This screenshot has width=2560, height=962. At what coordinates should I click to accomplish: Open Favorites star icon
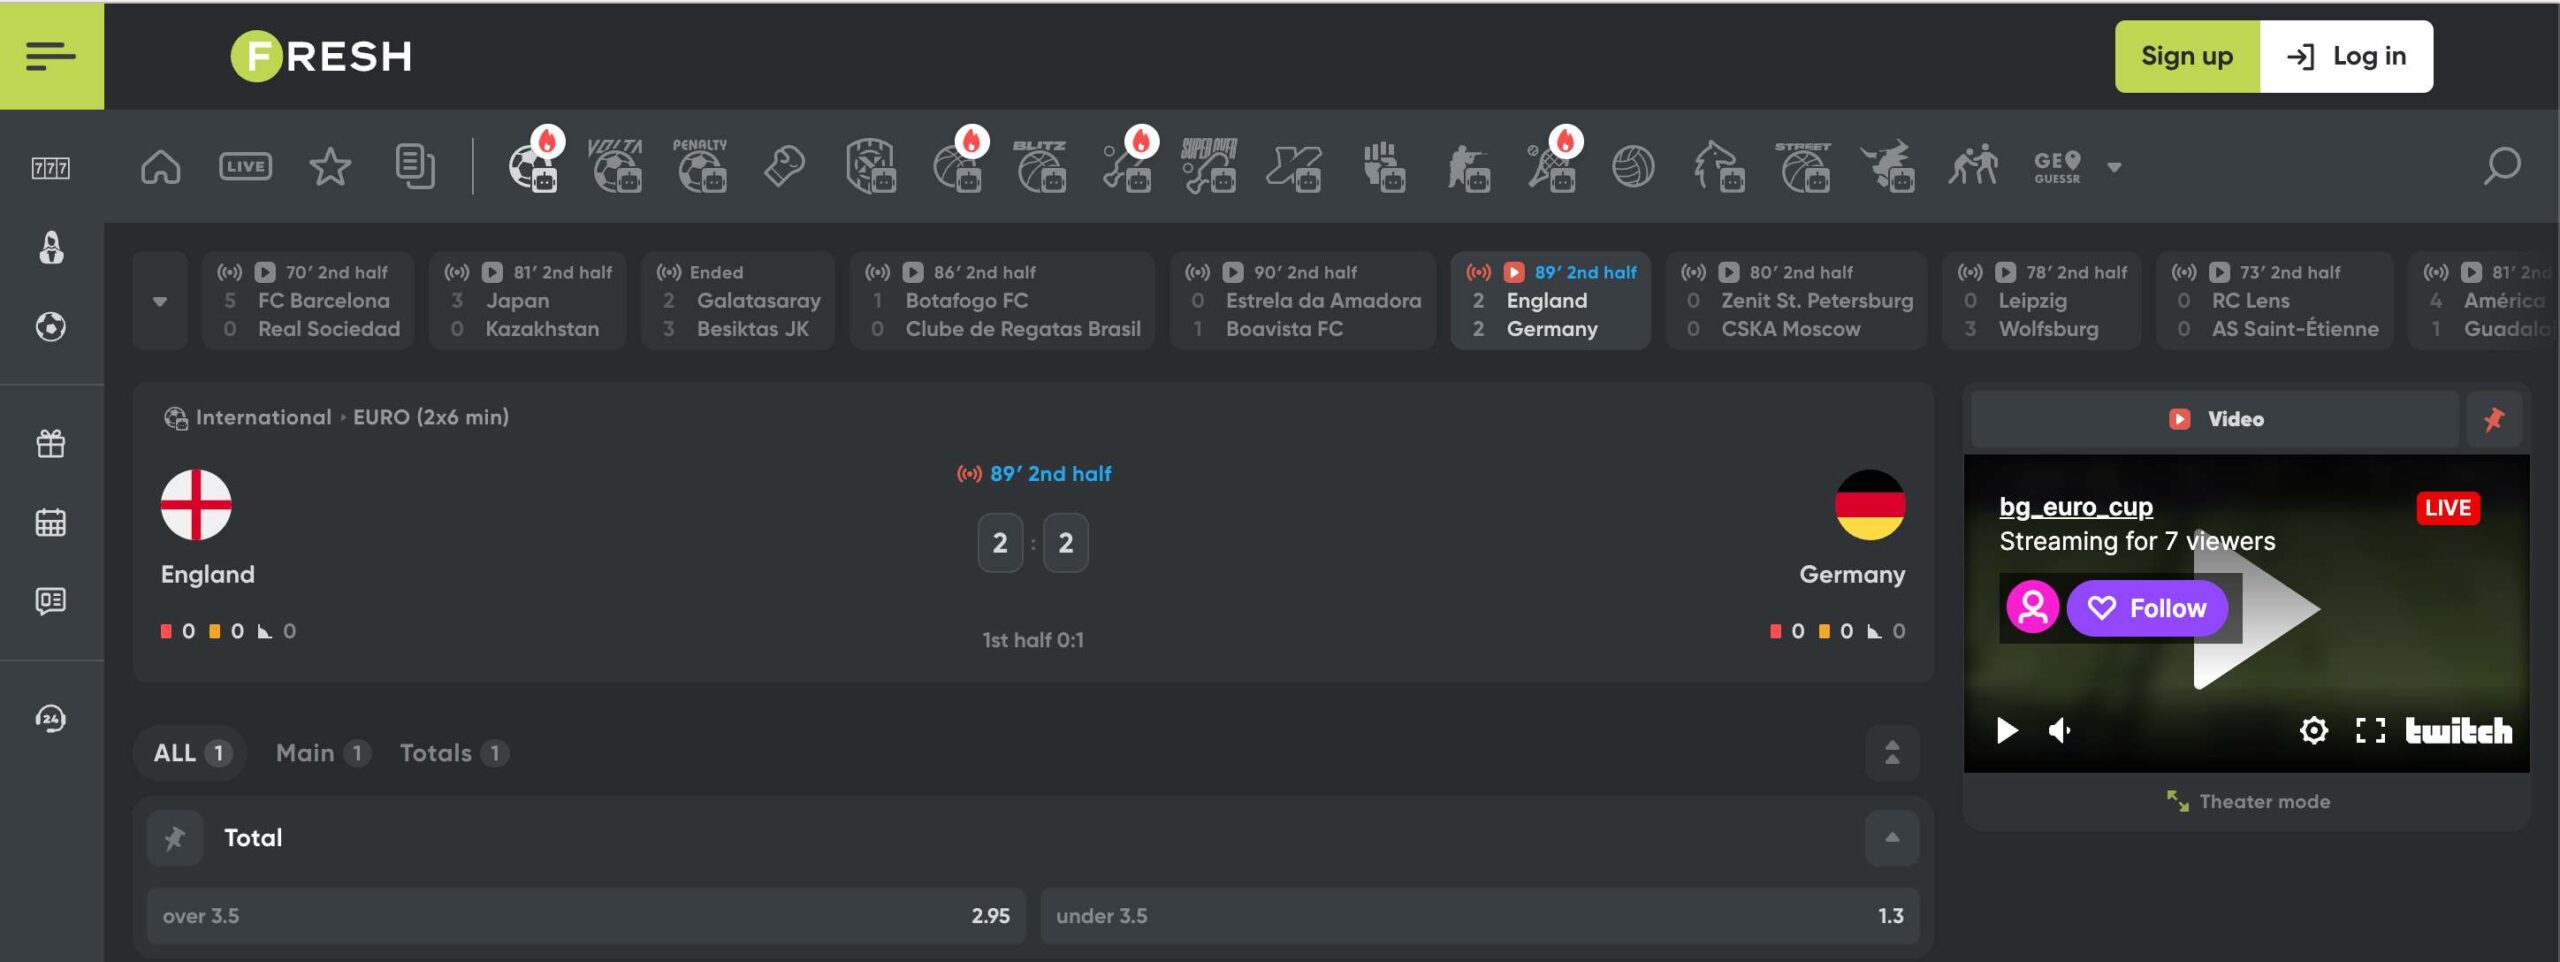[330, 166]
